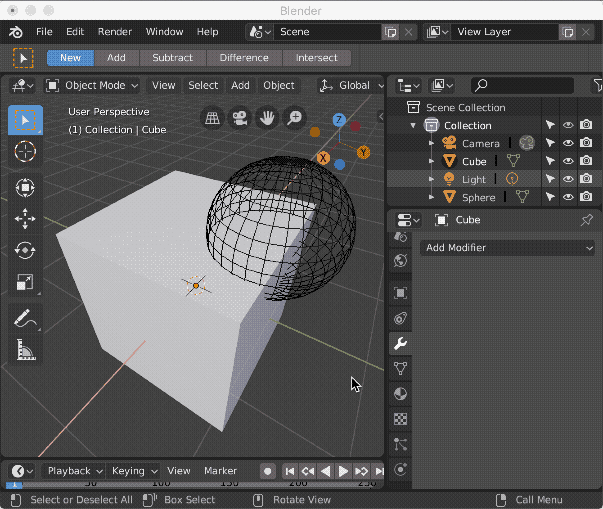This screenshot has height=509, width=603.
Task: Set selection mode to Subtract
Action: pos(172,58)
